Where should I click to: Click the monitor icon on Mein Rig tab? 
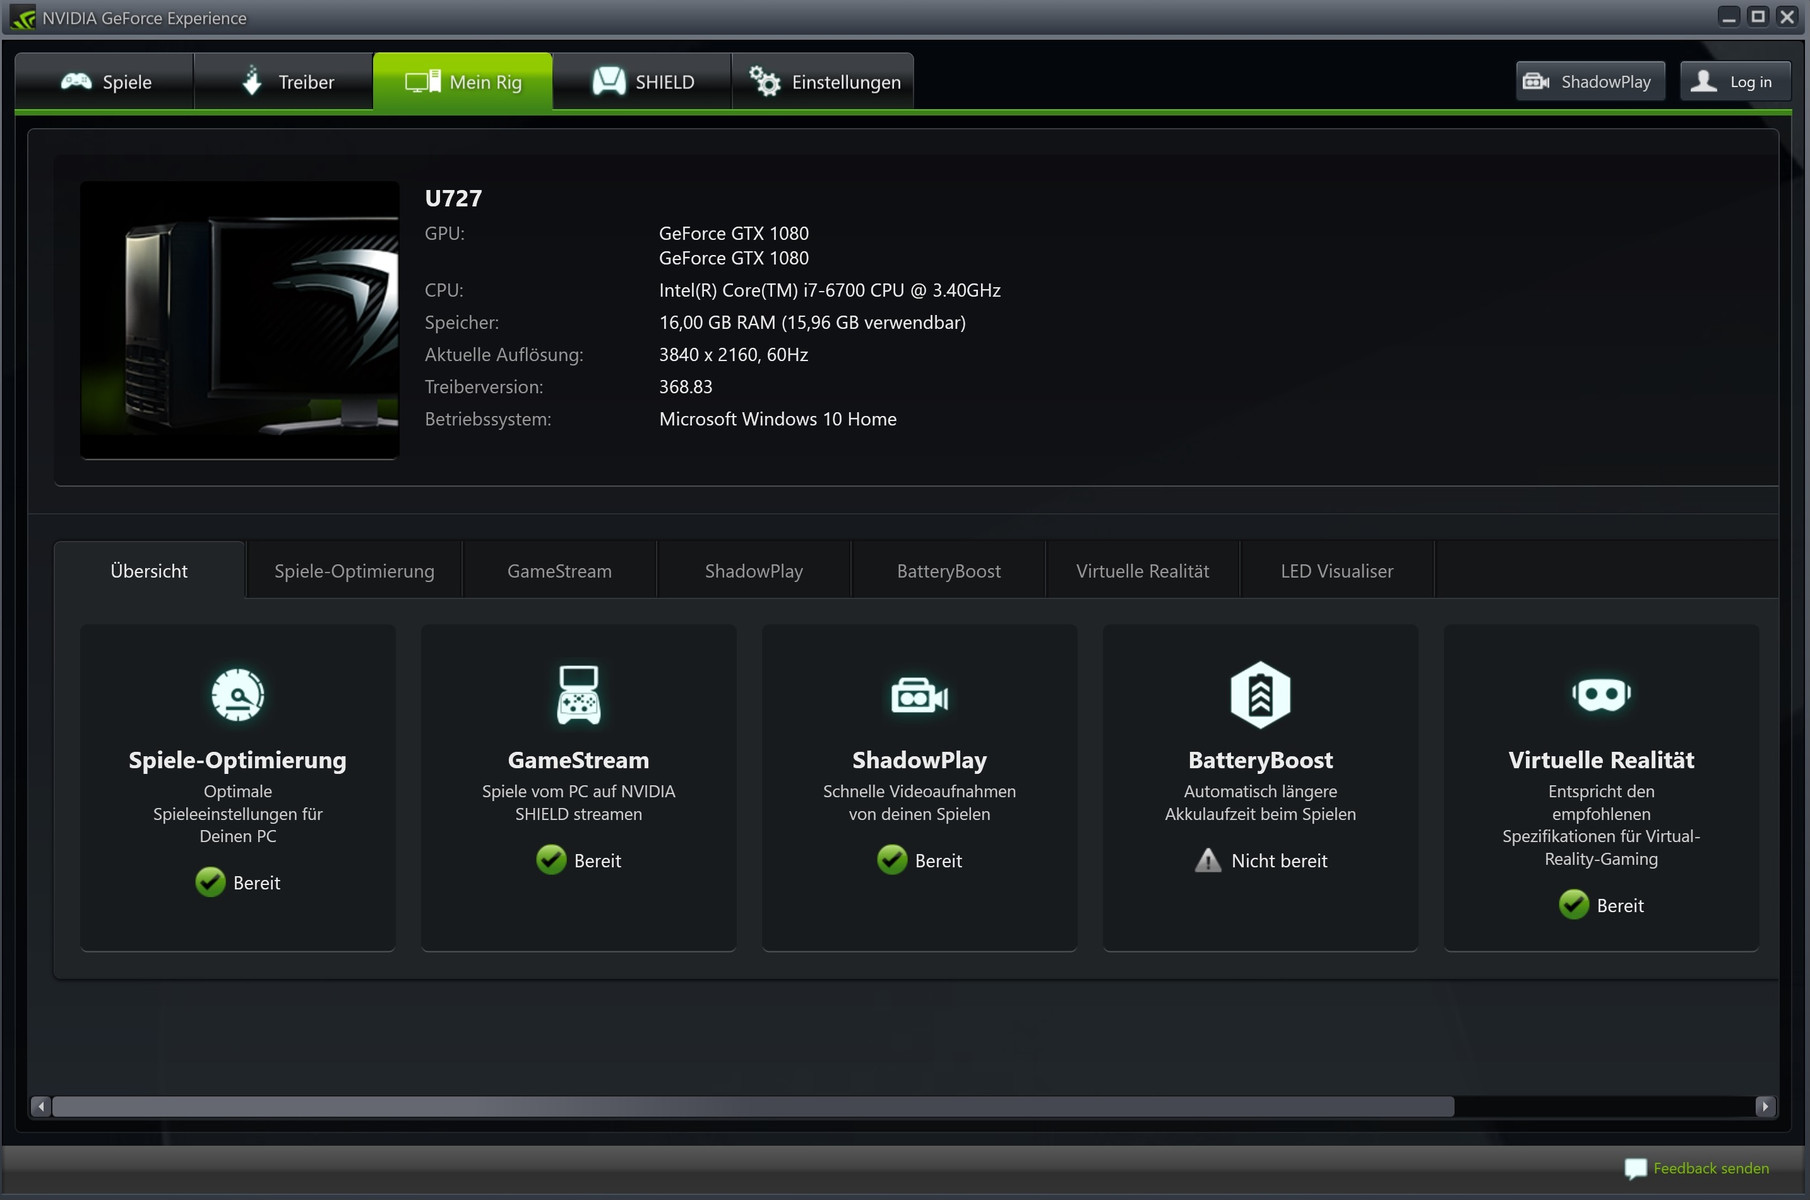[422, 82]
